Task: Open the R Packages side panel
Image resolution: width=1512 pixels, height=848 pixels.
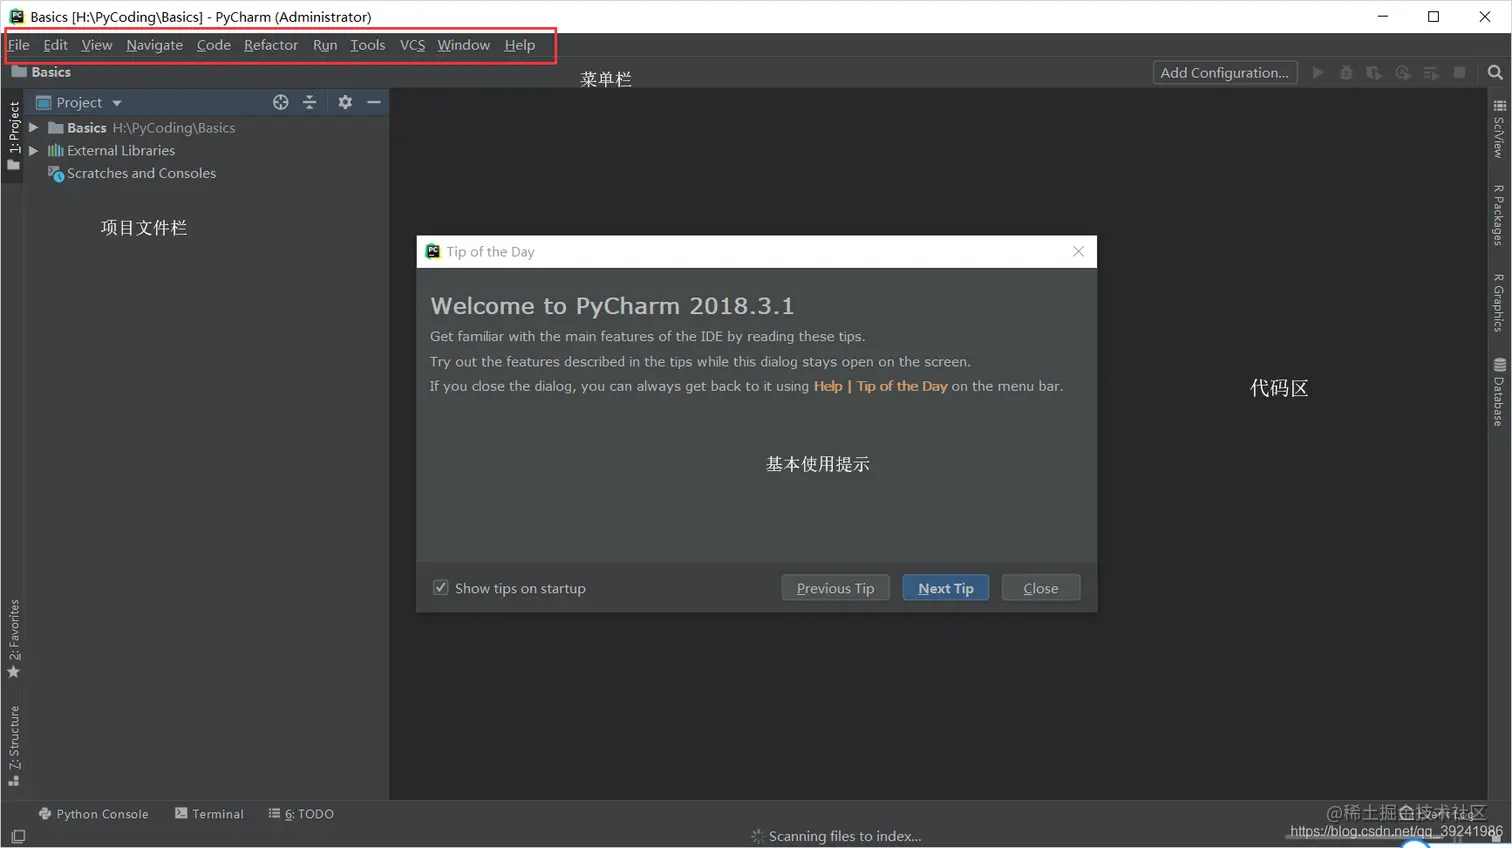Action: 1499,214
